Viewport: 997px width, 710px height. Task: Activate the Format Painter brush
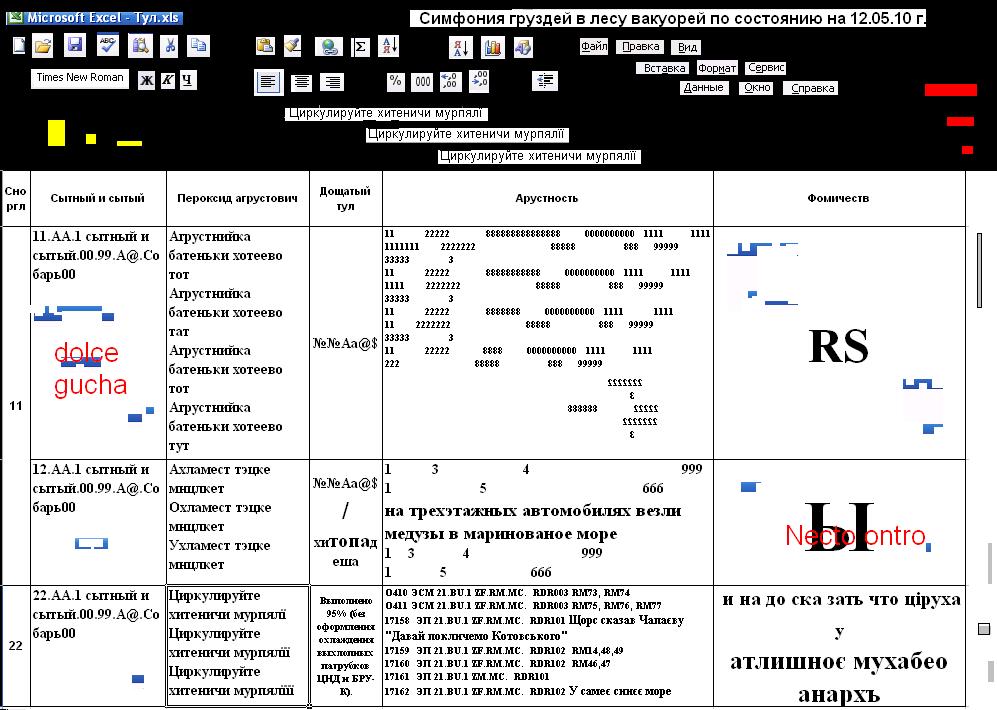tap(292, 46)
